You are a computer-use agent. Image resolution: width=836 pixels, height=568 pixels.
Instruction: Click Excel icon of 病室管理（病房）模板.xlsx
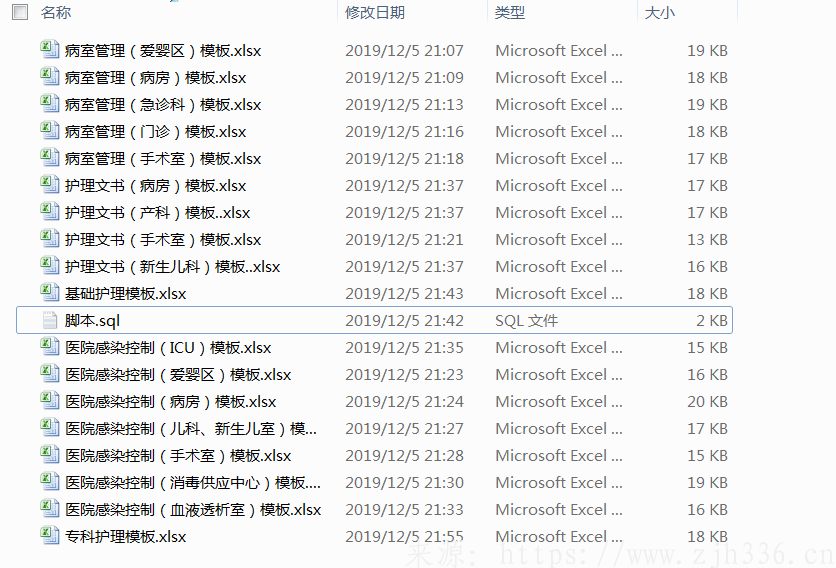click(x=50, y=77)
